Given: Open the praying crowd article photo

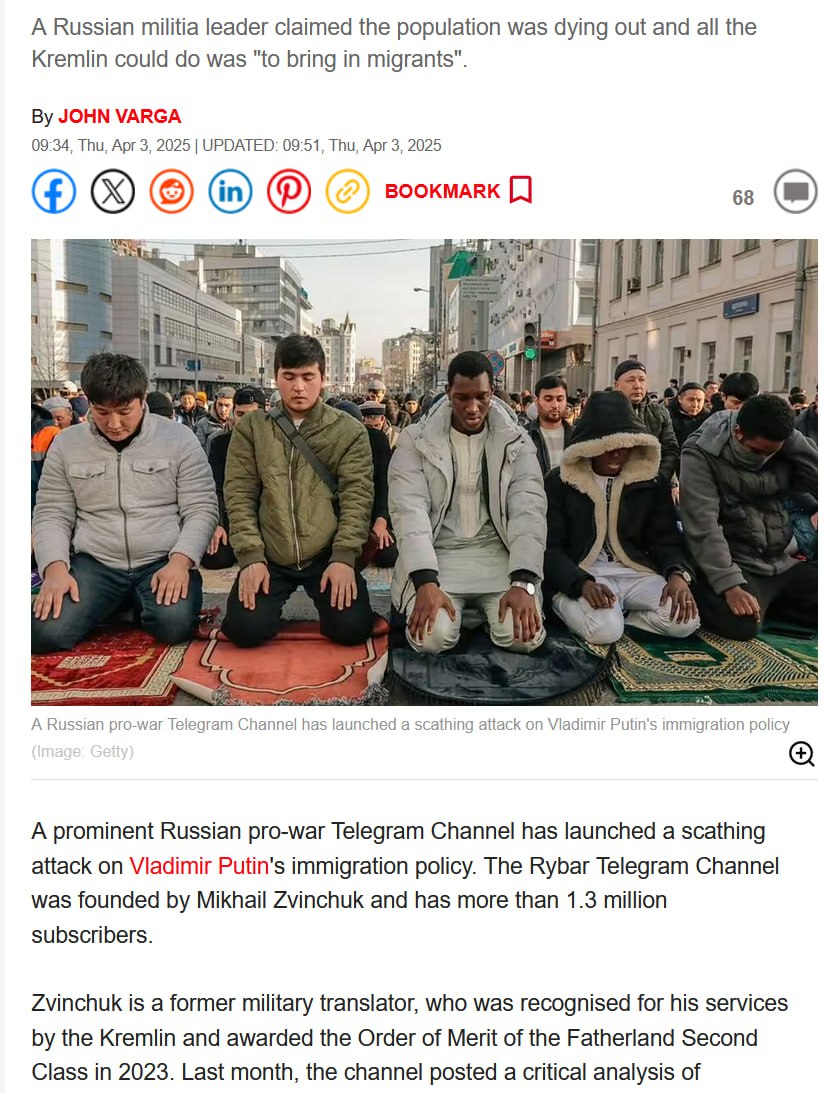Looking at the screenshot, I should 424,472.
